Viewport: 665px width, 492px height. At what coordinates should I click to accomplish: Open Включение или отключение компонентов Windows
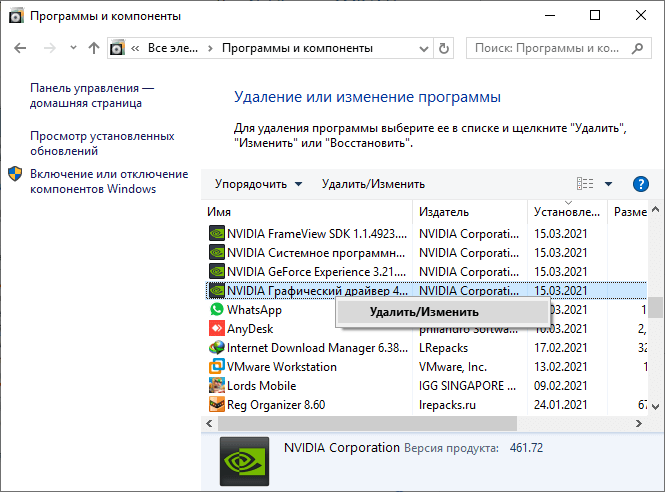coord(109,181)
